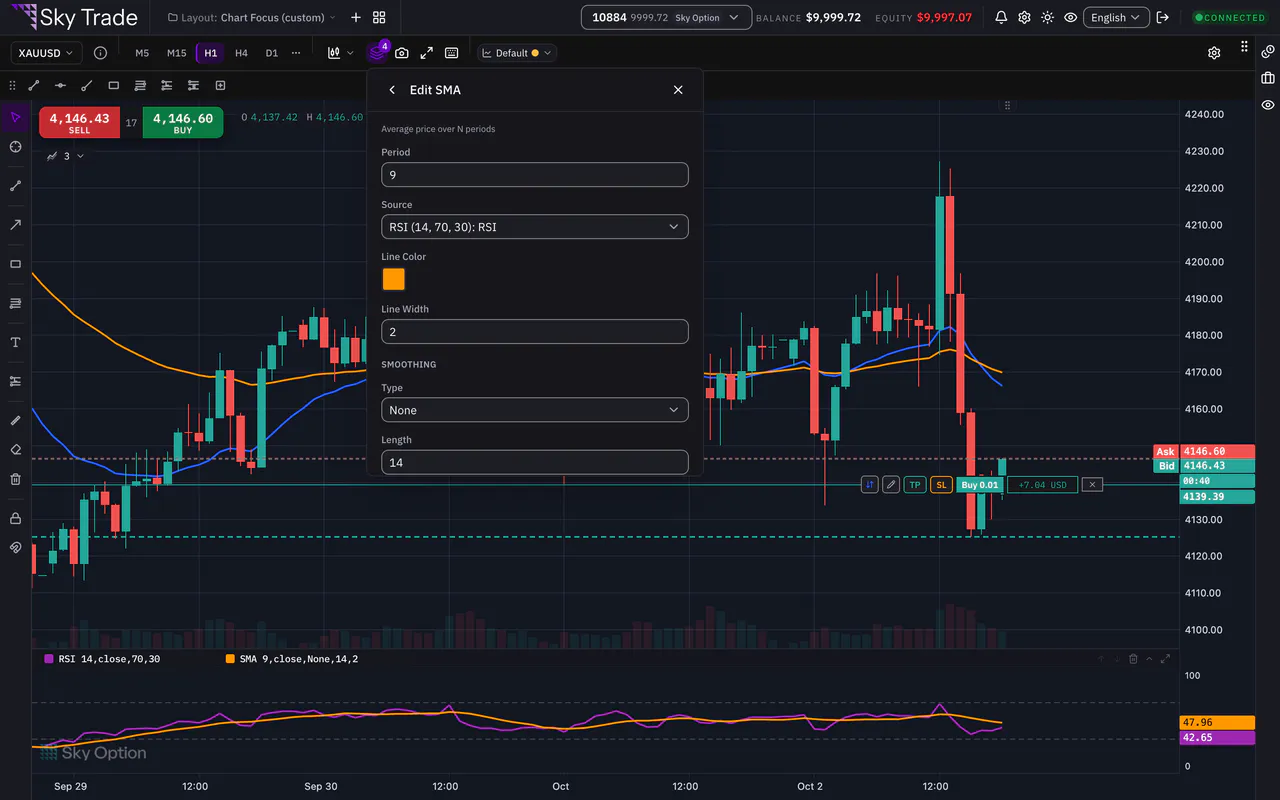Image resolution: width=1280 pixels, height=800 pixels.
Task: Open account settings gear in top bar
Action: coord(1024,17)
